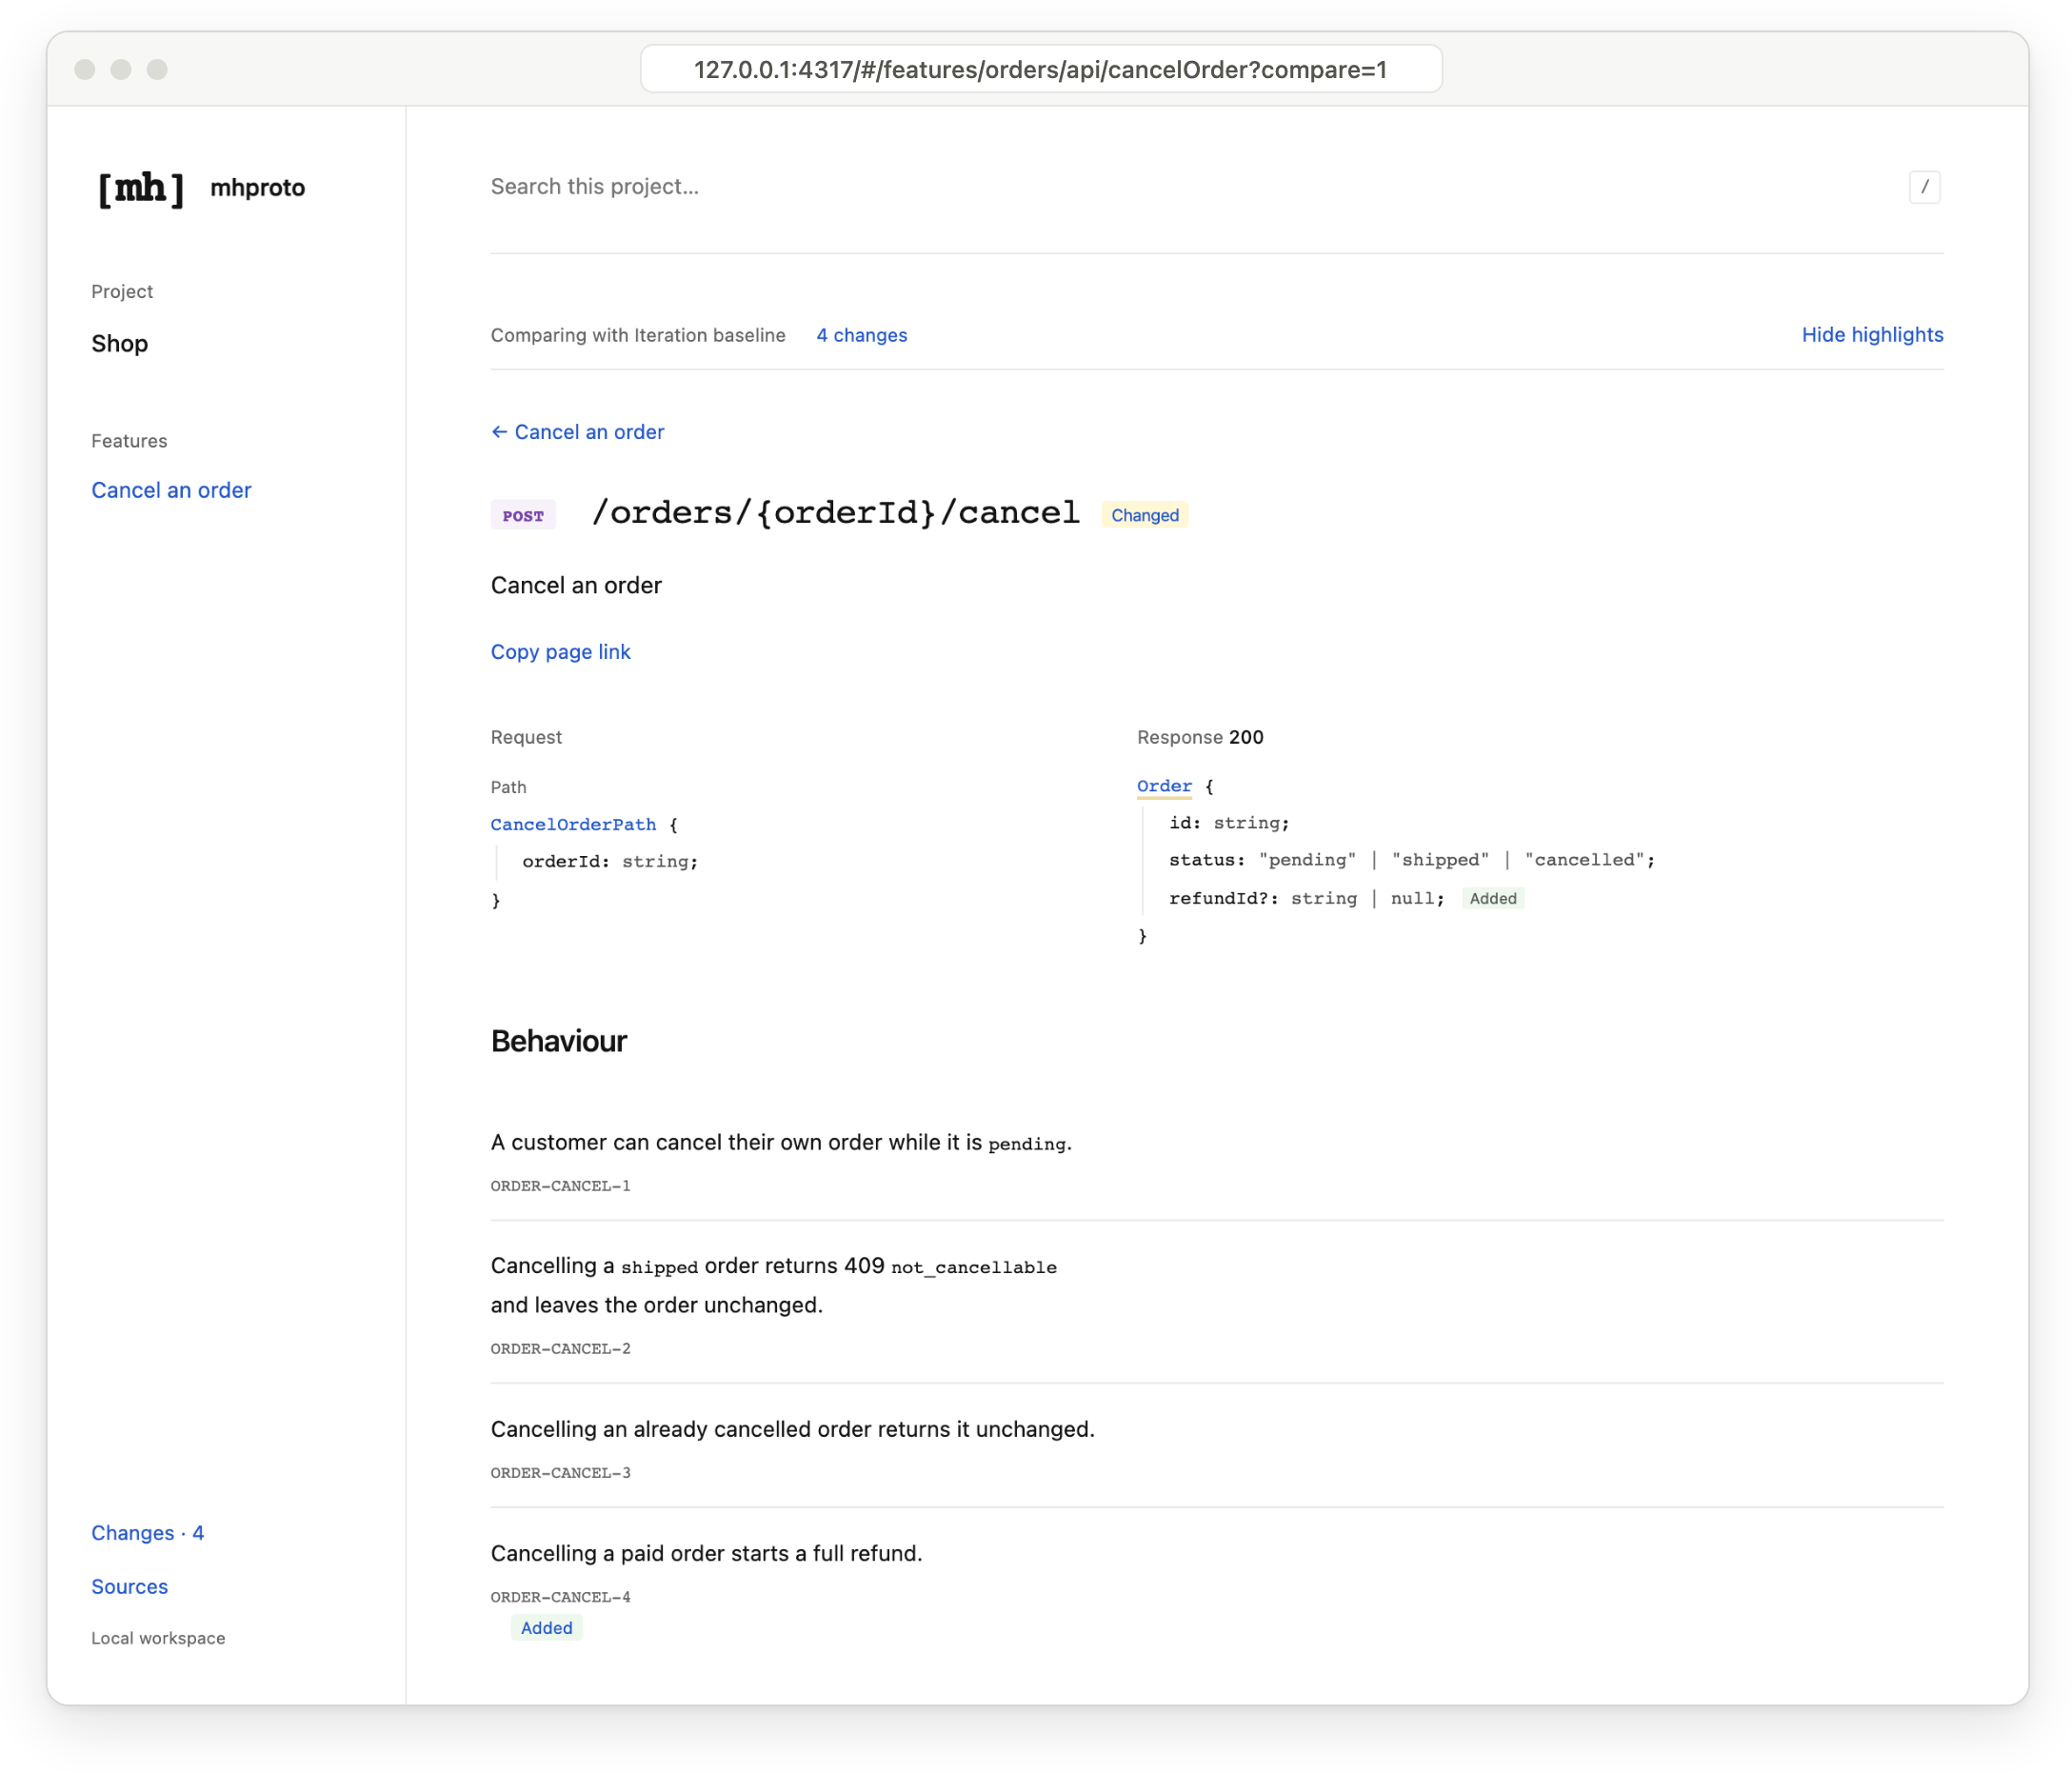Open the Shop project
Screen dimensions: 2072x1773
pyautogui.click(x=120, y=344)
